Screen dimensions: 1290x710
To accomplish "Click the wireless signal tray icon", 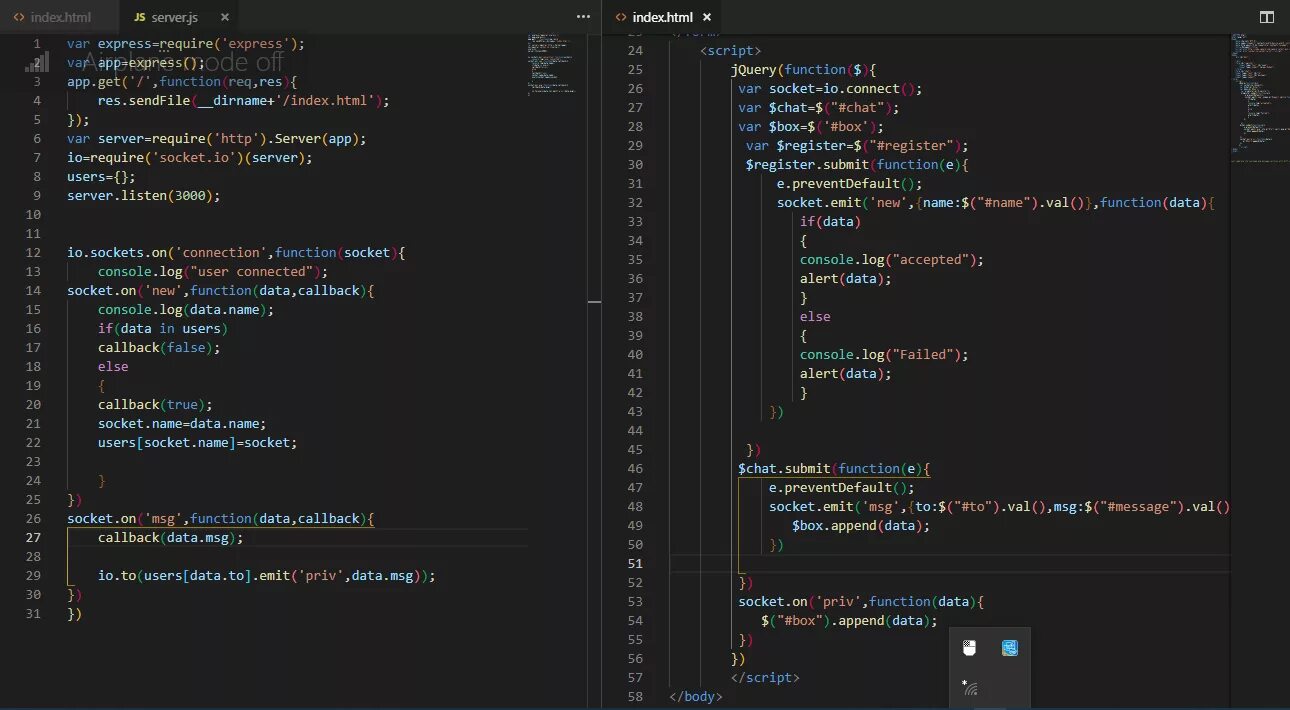I will (969, 687).
